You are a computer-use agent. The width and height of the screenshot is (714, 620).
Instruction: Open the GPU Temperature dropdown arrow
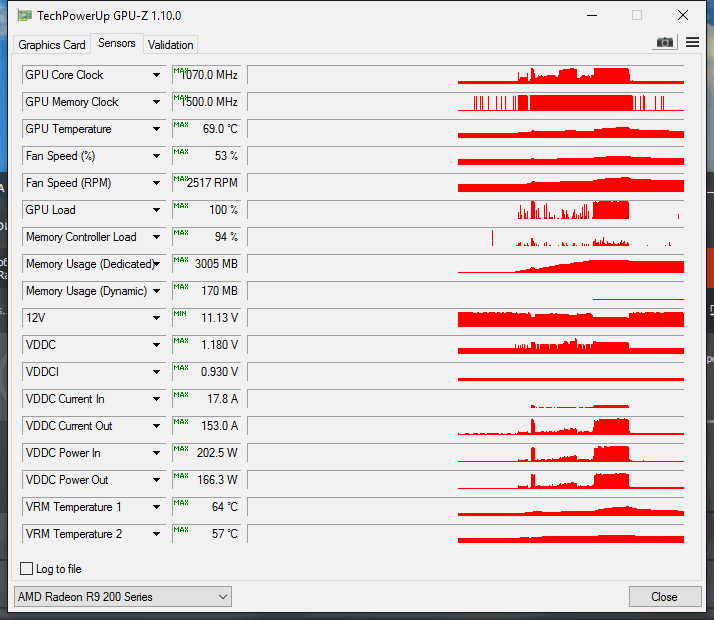click(x=156, y=129)
